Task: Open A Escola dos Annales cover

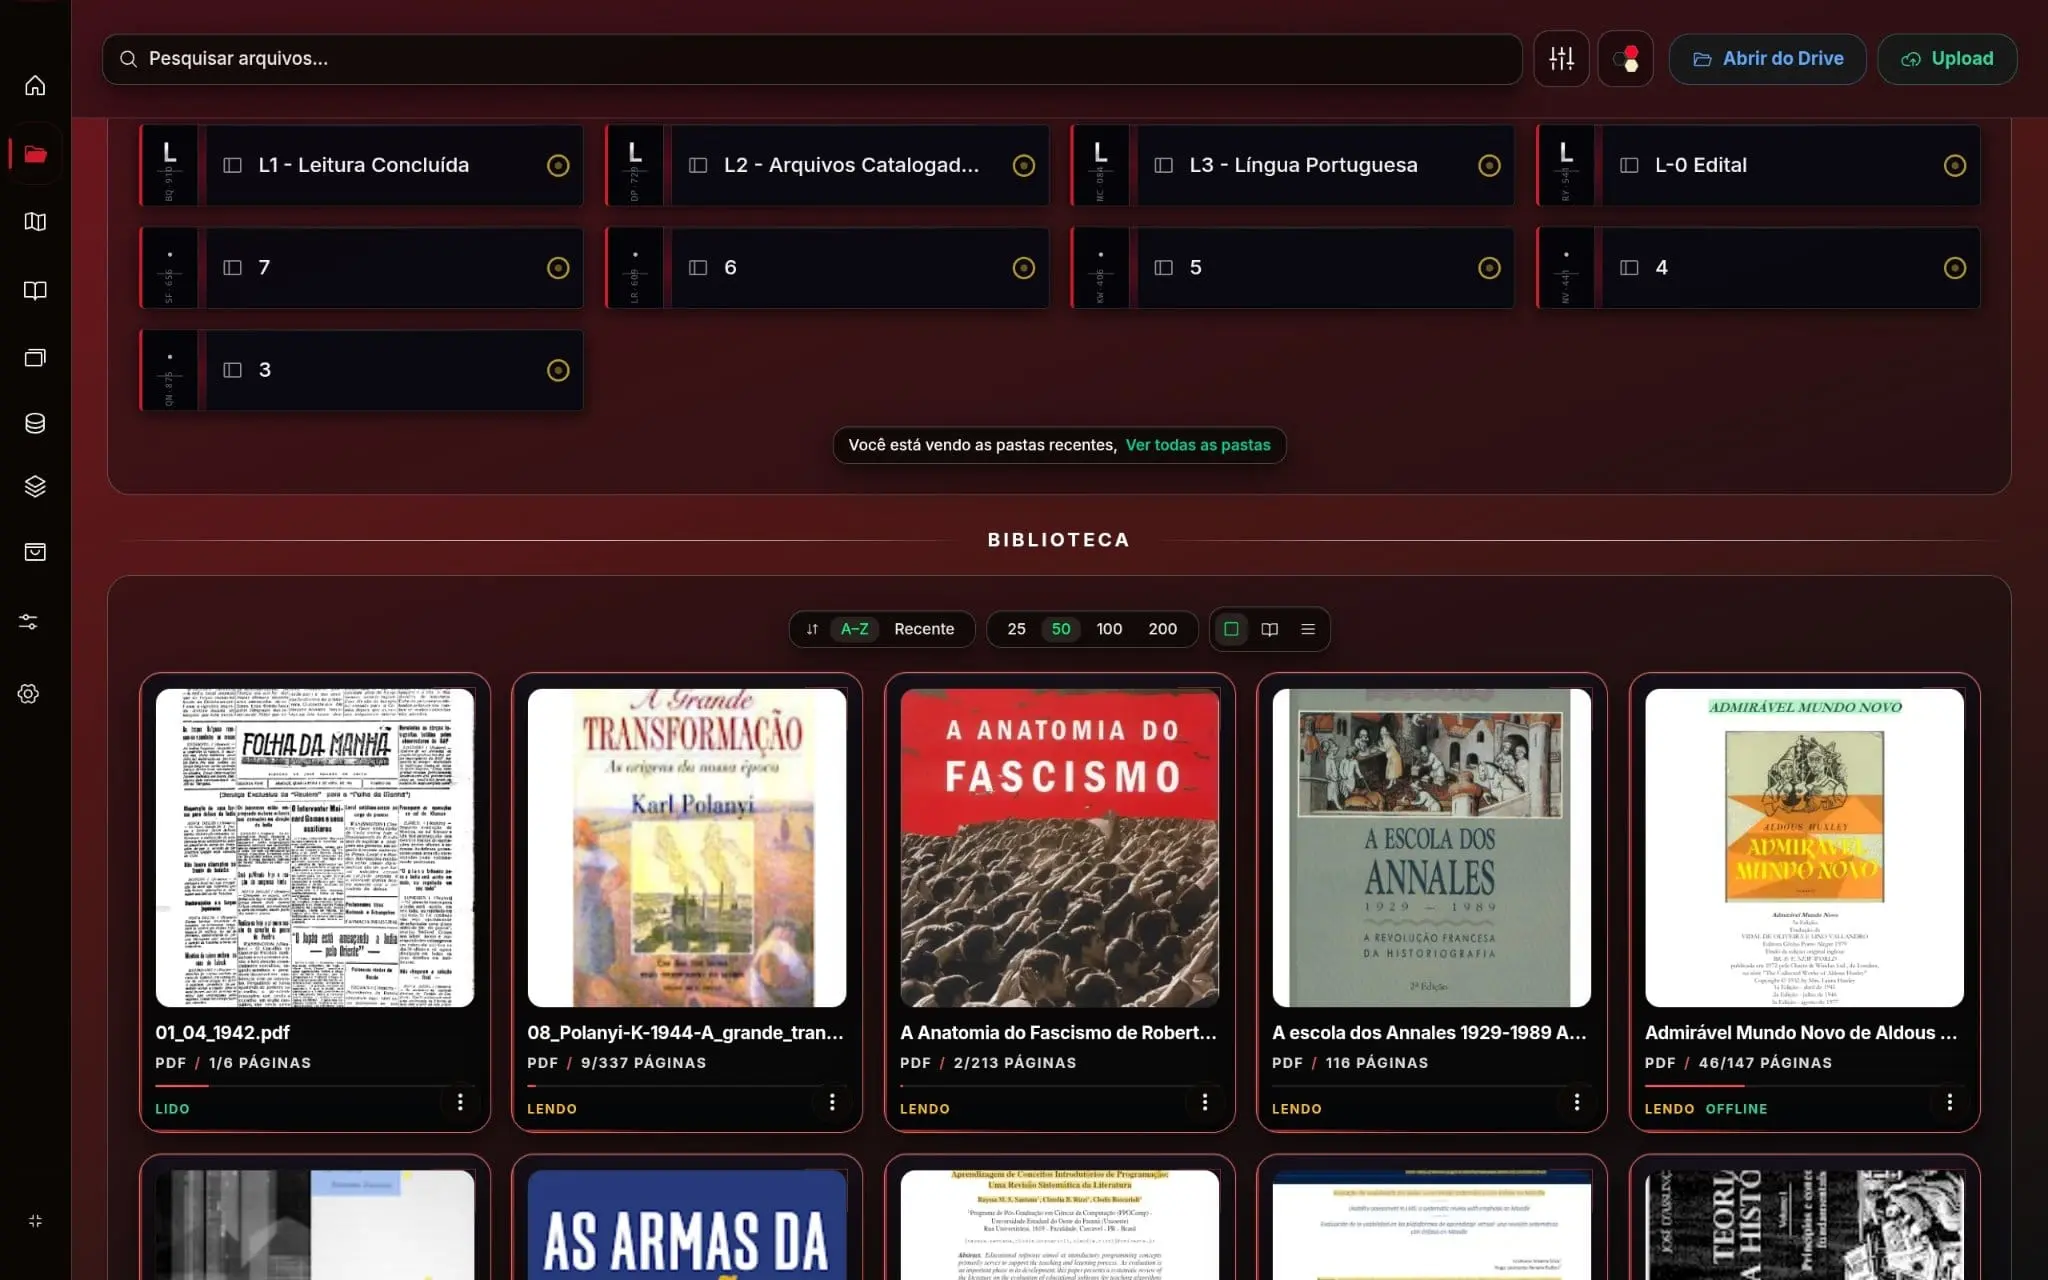Action: pos(1432,848)
